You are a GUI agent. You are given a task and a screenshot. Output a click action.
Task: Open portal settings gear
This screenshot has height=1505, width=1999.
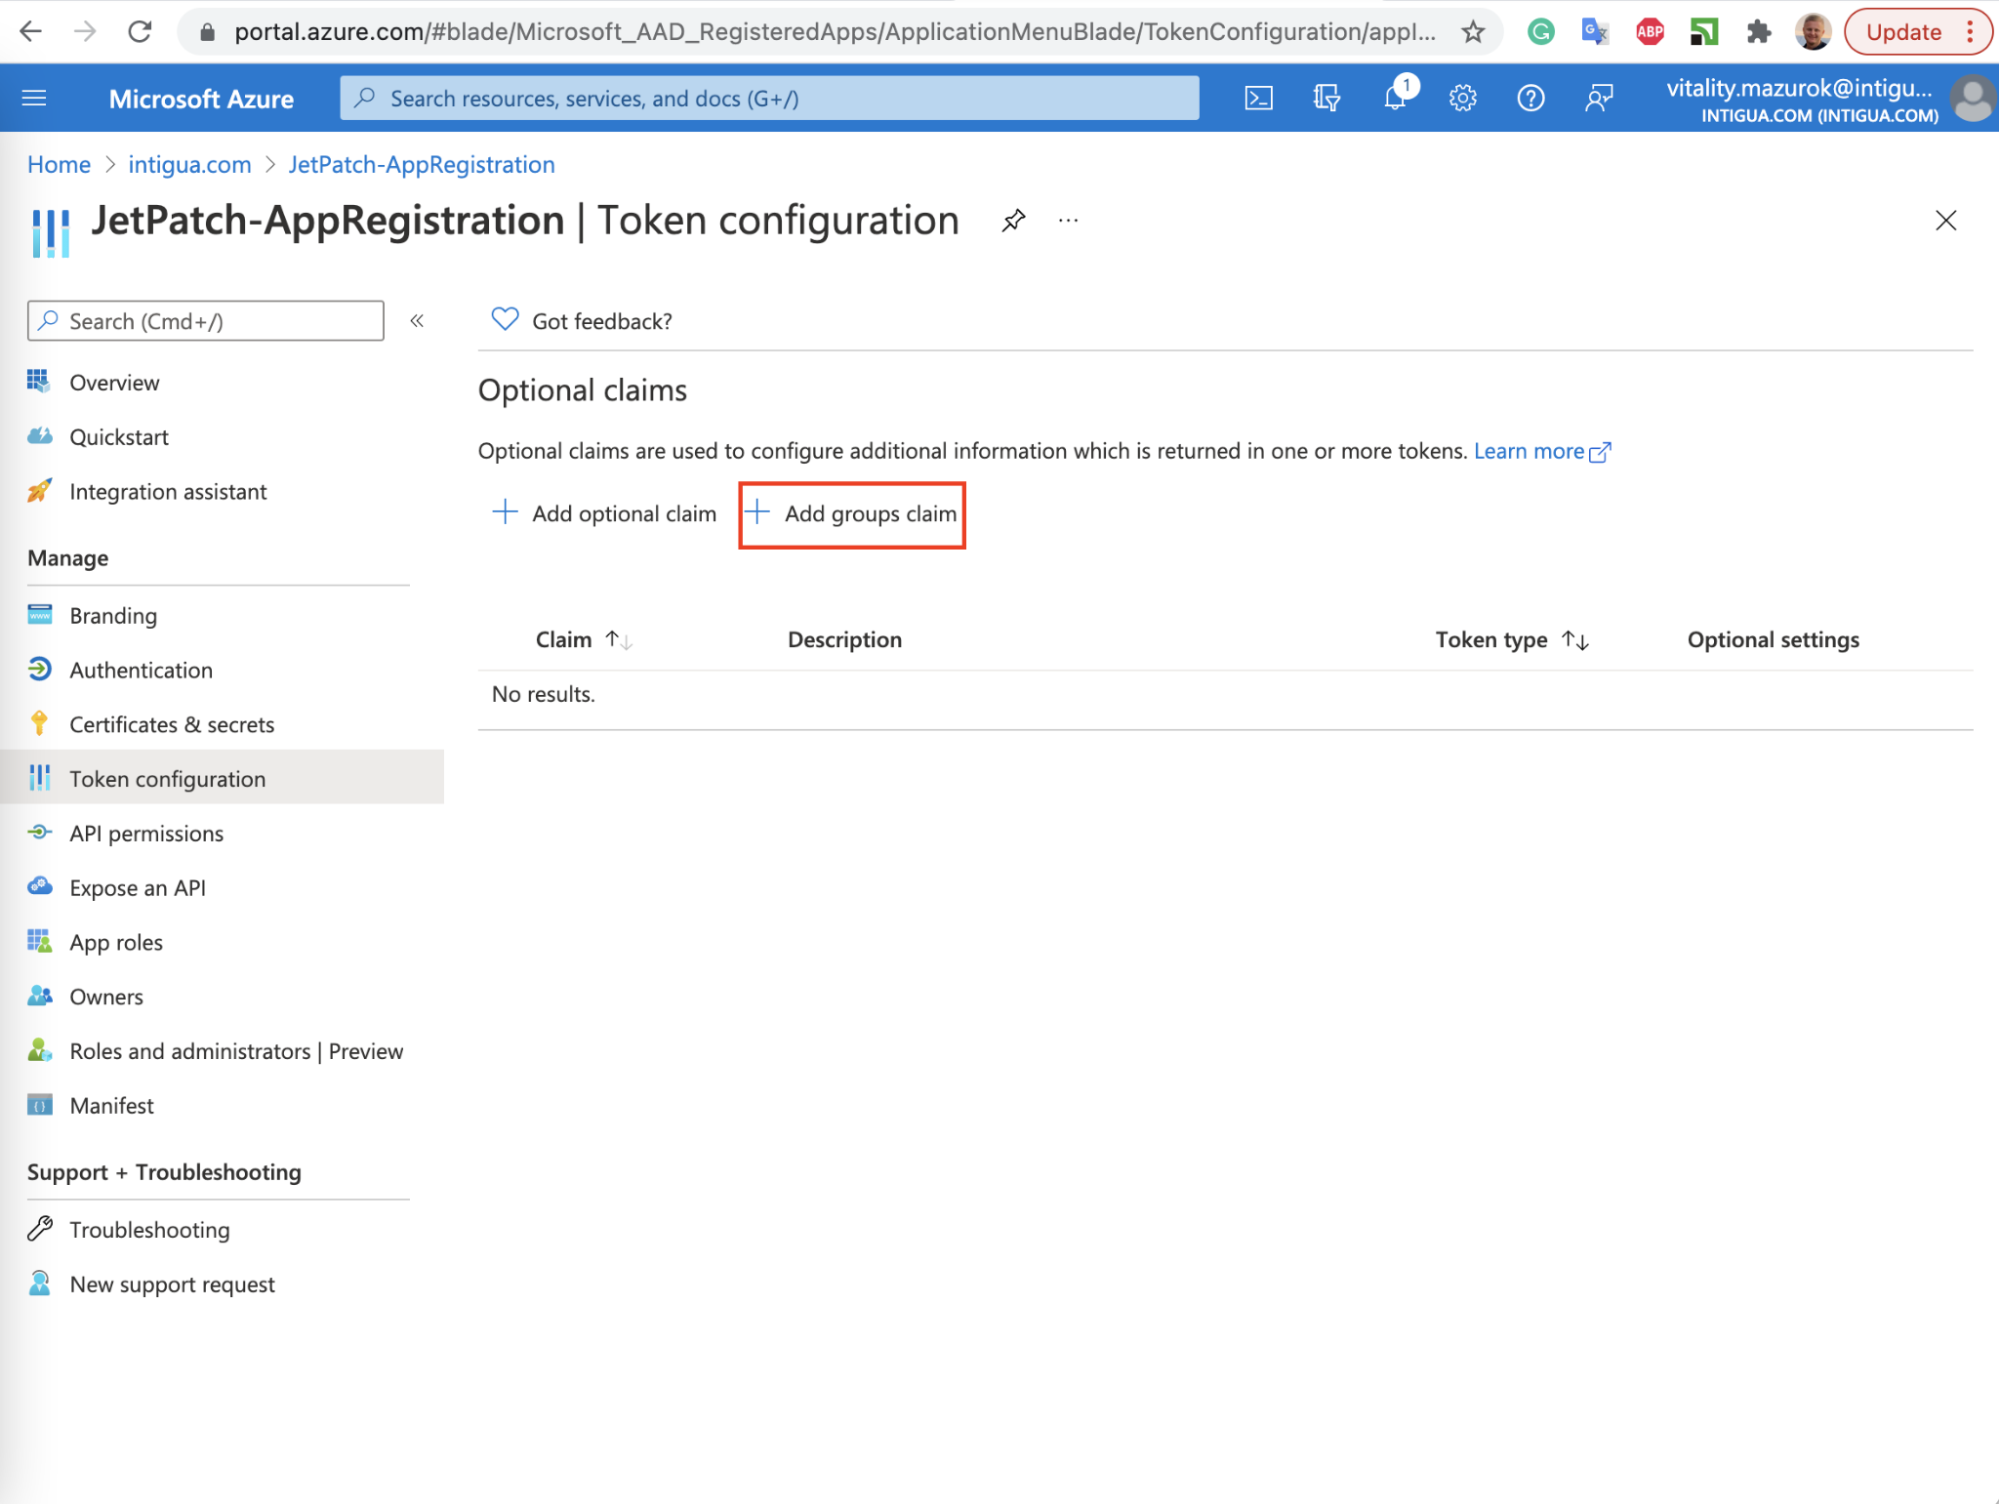pyautogui.click(x=1463, y=98)
